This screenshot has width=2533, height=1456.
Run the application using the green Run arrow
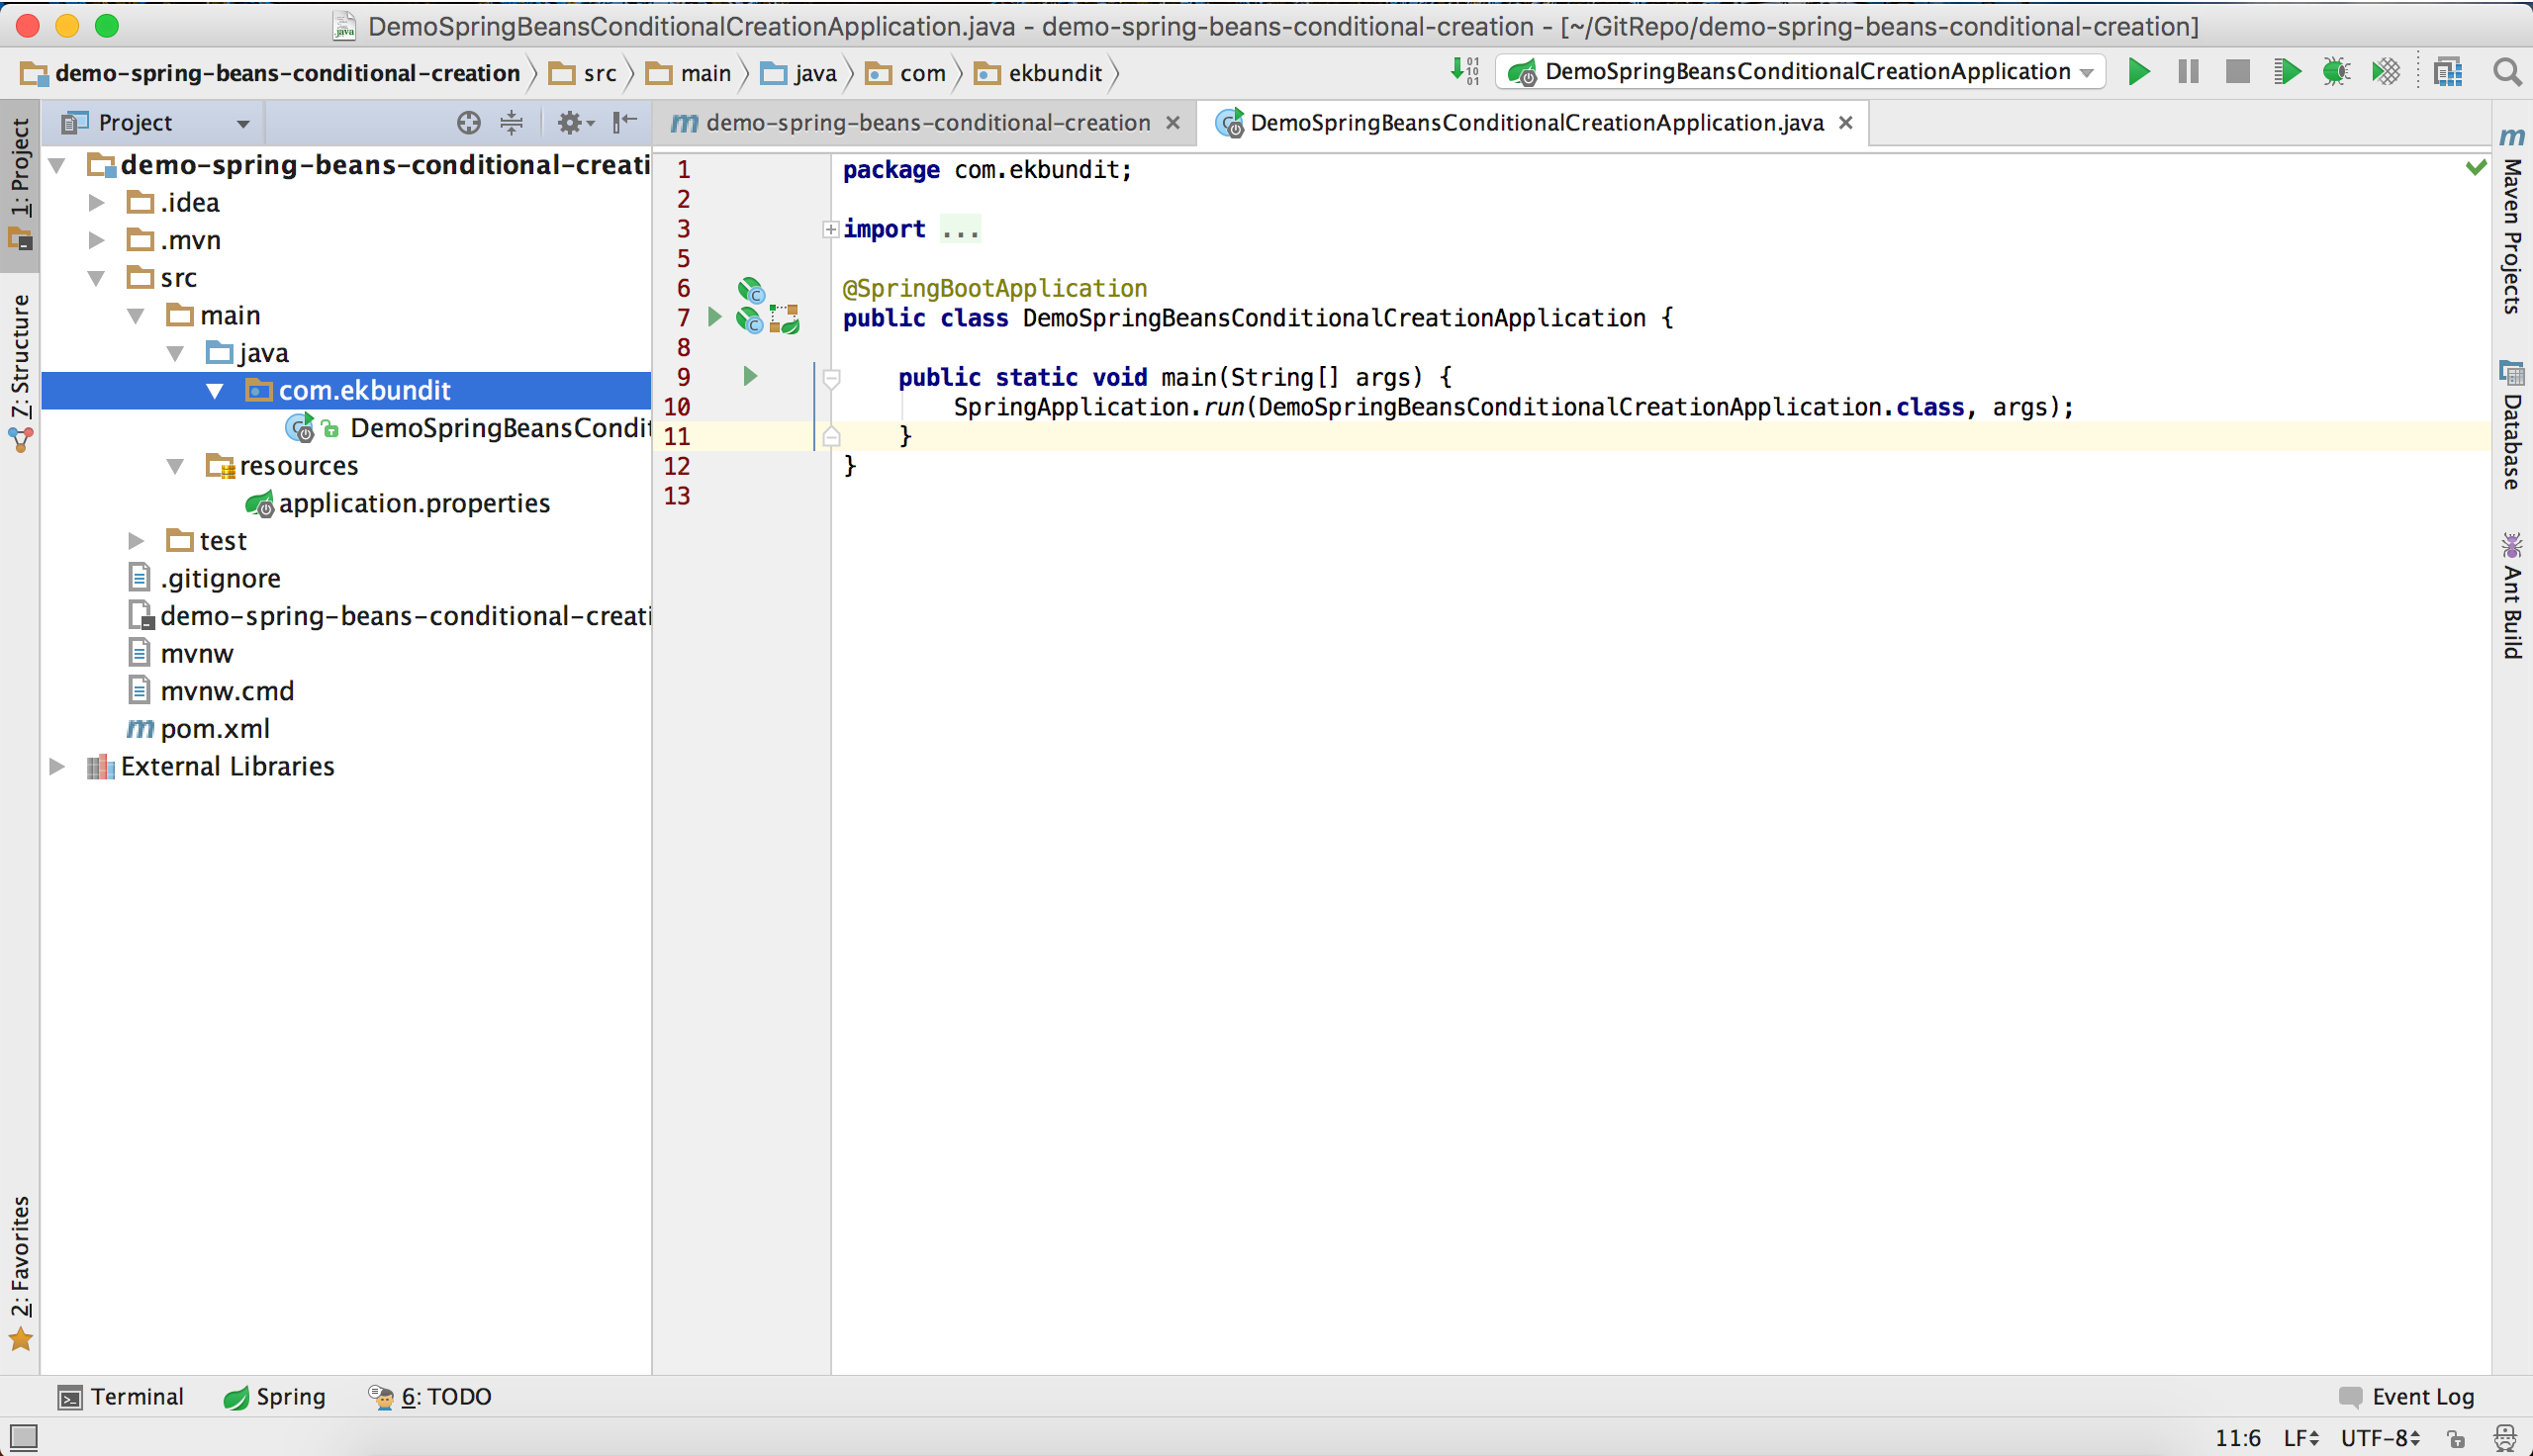coord(2138,71)
